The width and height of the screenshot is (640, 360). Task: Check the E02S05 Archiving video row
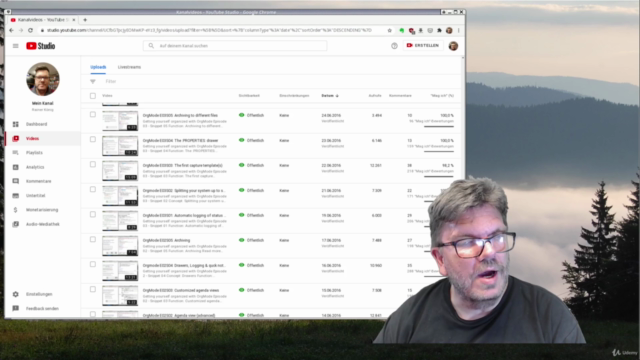(x=93, y=240)
